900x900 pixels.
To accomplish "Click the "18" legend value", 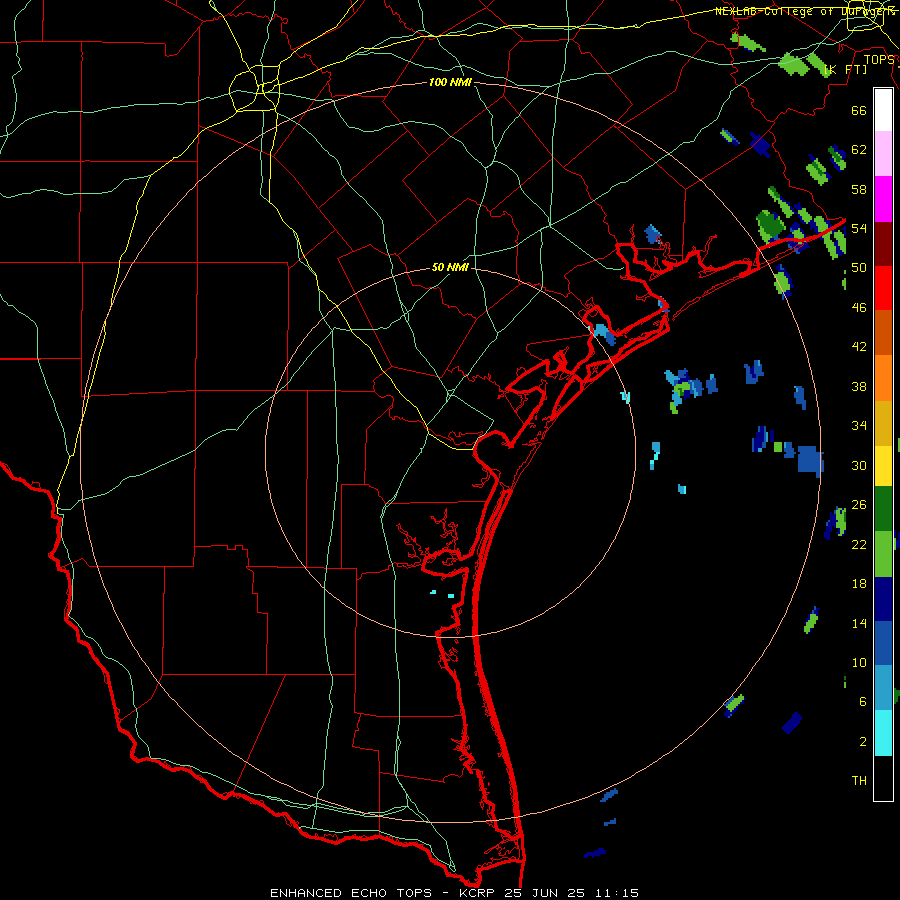I will pos(859,584).
